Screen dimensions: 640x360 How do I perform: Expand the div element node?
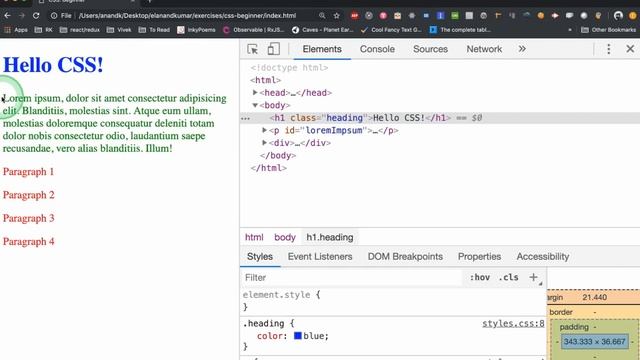click(264, 143)
